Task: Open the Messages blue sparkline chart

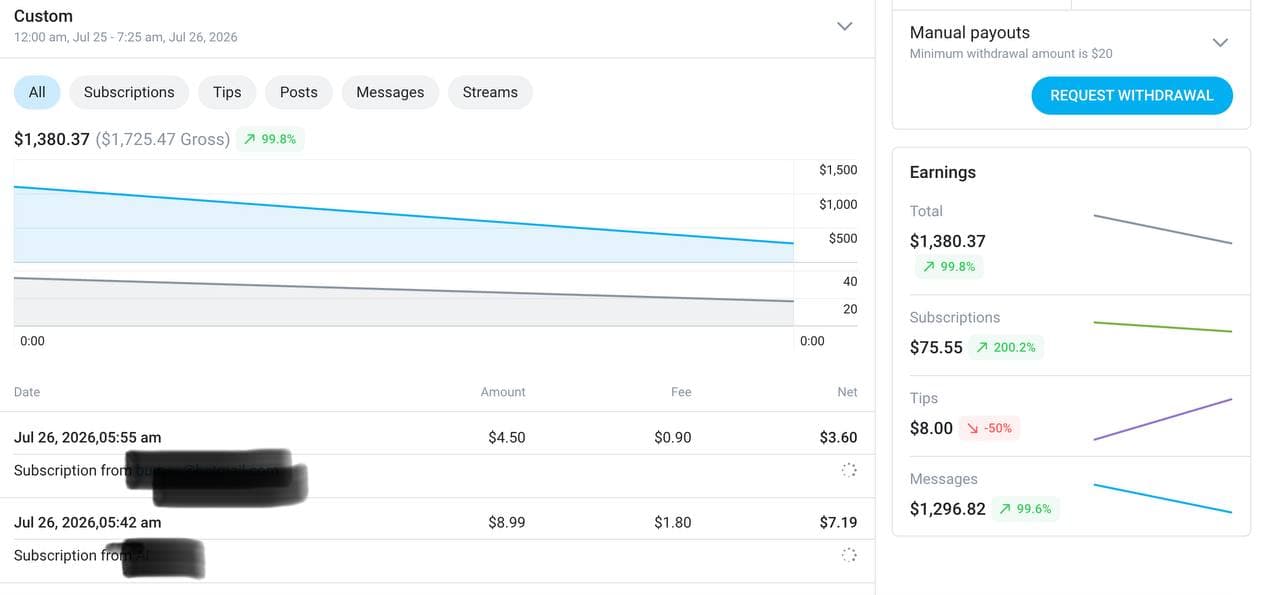Action: click(x=1163, y=498)
